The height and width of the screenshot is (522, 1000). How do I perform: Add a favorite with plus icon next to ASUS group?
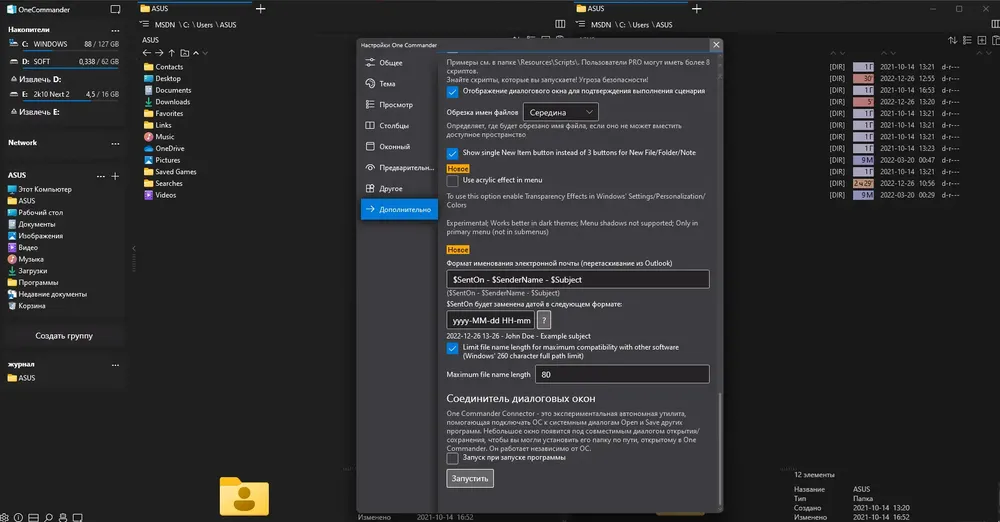[x=115, y=175]
